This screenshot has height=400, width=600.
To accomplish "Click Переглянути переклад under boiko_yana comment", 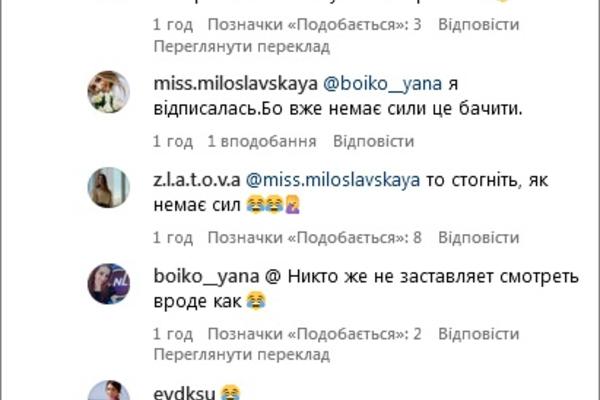I will tap(242, 355).
